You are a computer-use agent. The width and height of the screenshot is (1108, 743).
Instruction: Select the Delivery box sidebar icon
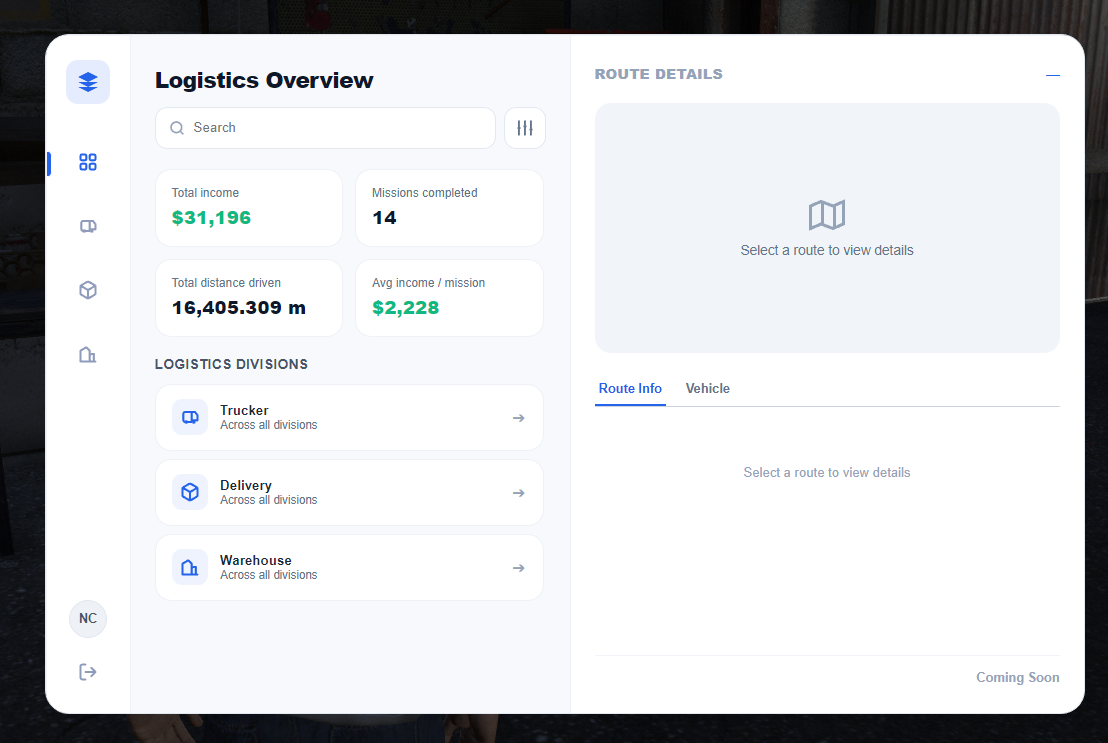88,290
